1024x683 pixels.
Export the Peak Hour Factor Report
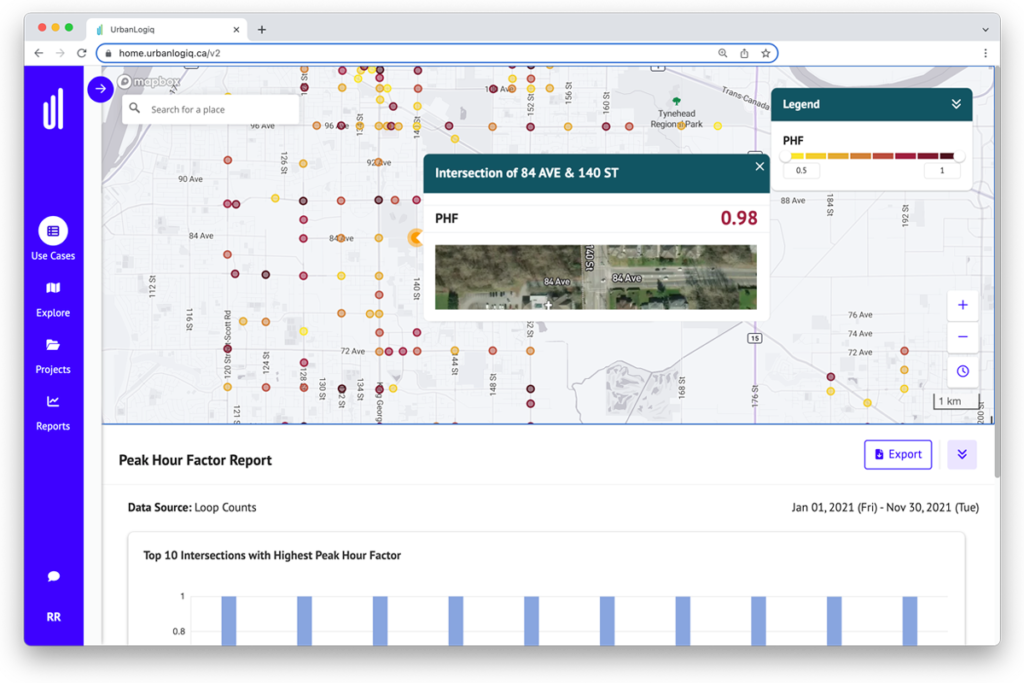tap(898, 454)
